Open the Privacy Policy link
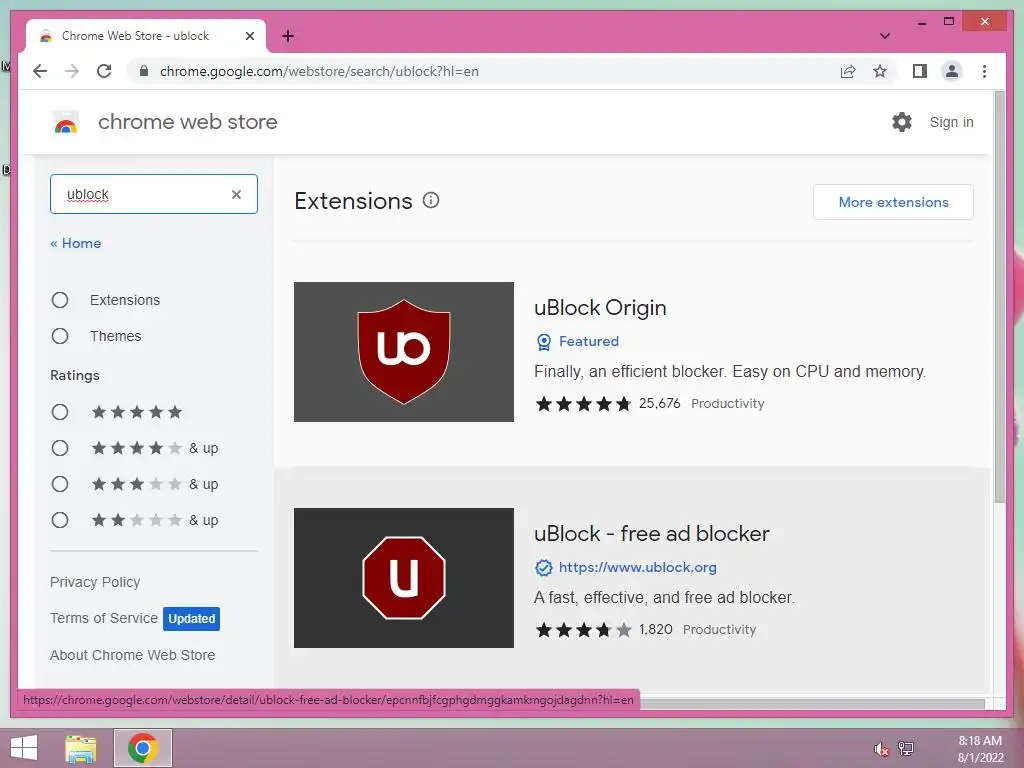Viewport: 1024px width, 768px height. point(95,582)
